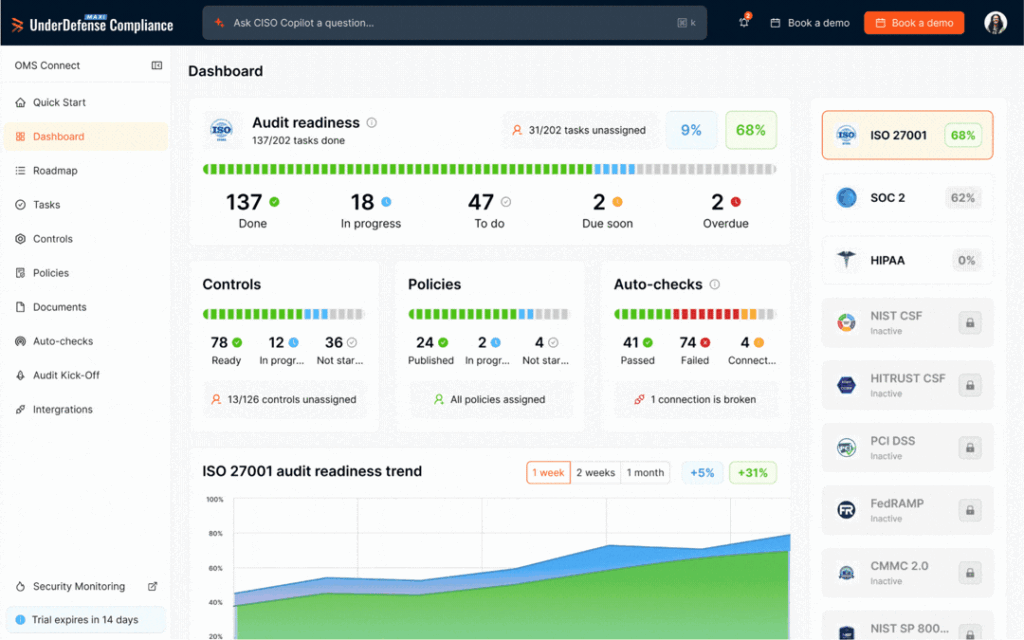Click the audit readiness trend chart
The height and width of the screenshot is (640, 1024).
pos(511,568)
